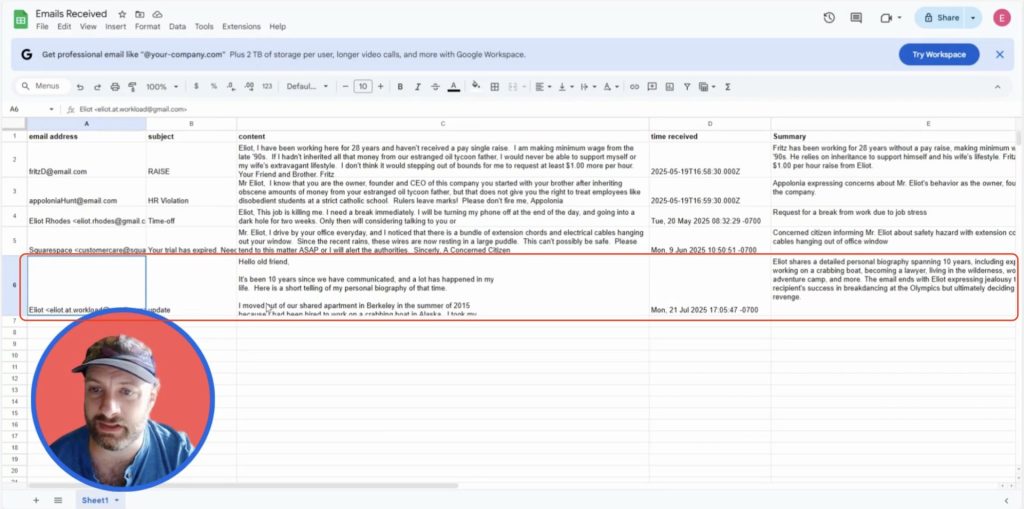Open the Tools menu
The height and width of the screenshot is (509, 1024).
(x=204, y=27)
